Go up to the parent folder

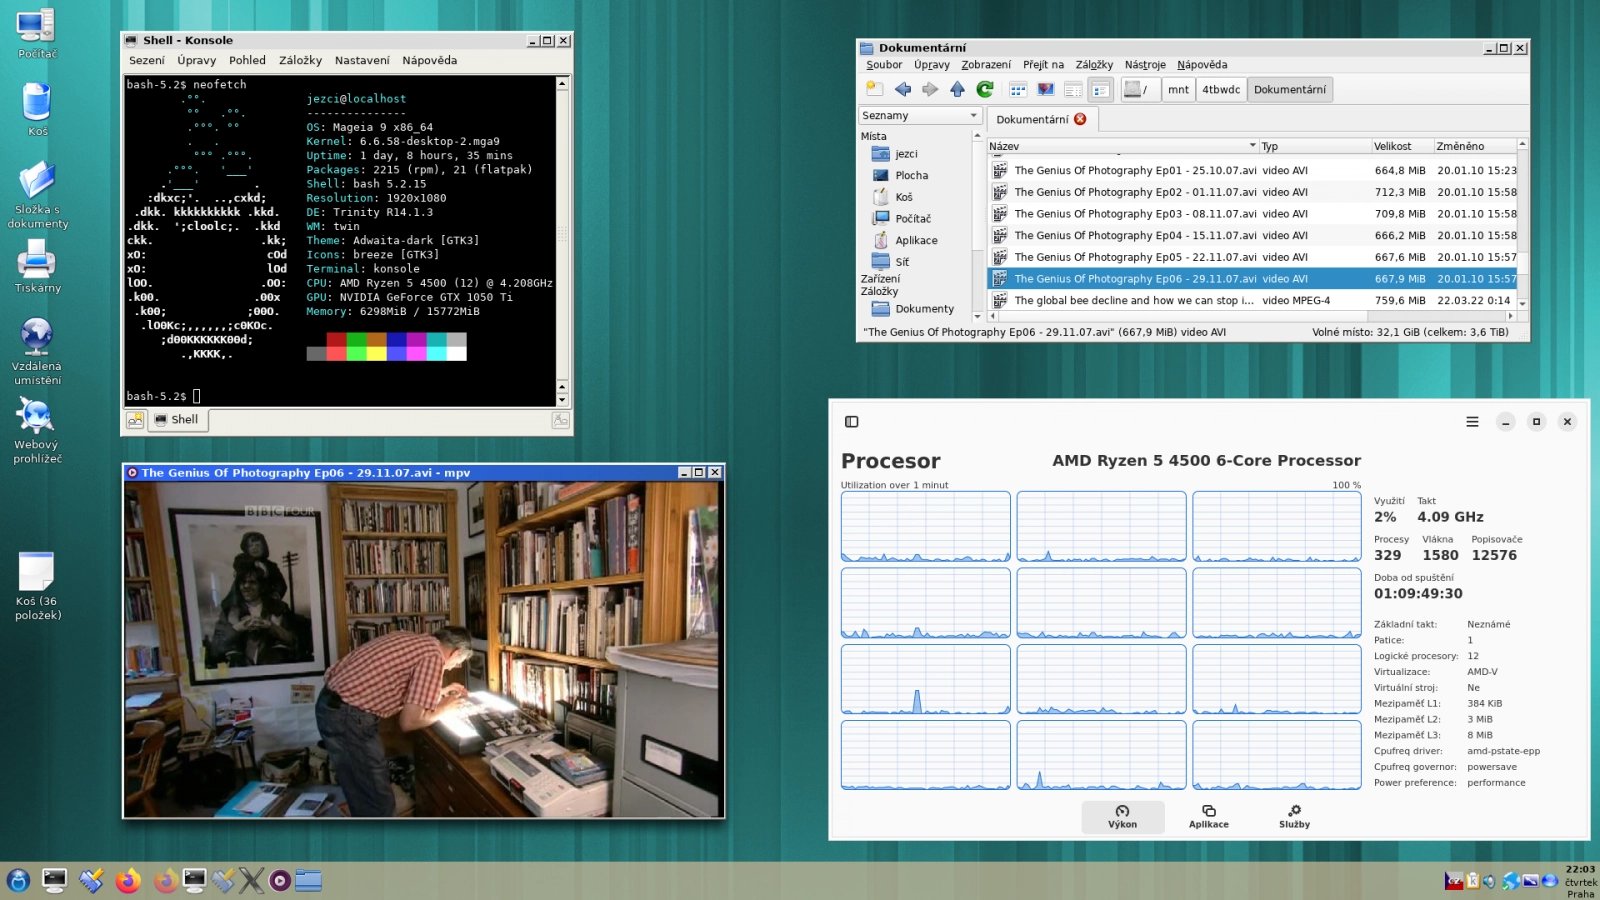pyautogui.click(x=957, y=90)
